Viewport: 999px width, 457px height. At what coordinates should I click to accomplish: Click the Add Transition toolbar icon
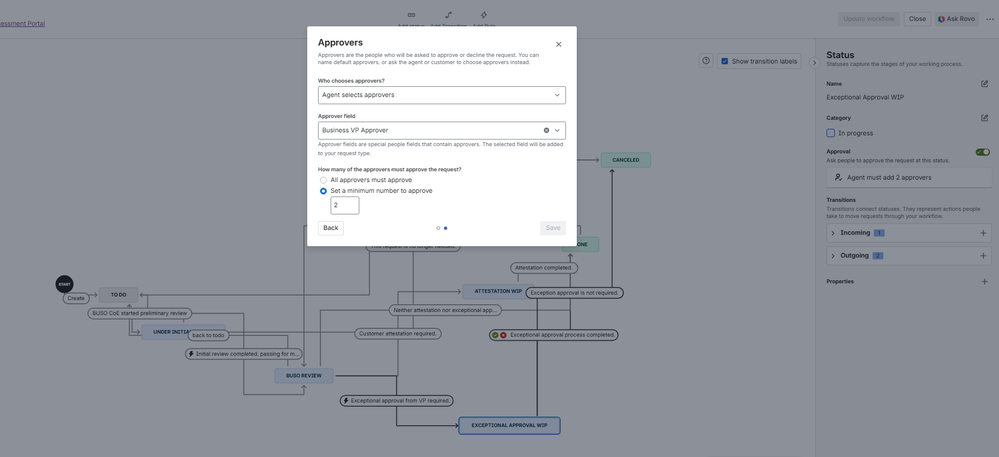449,15
